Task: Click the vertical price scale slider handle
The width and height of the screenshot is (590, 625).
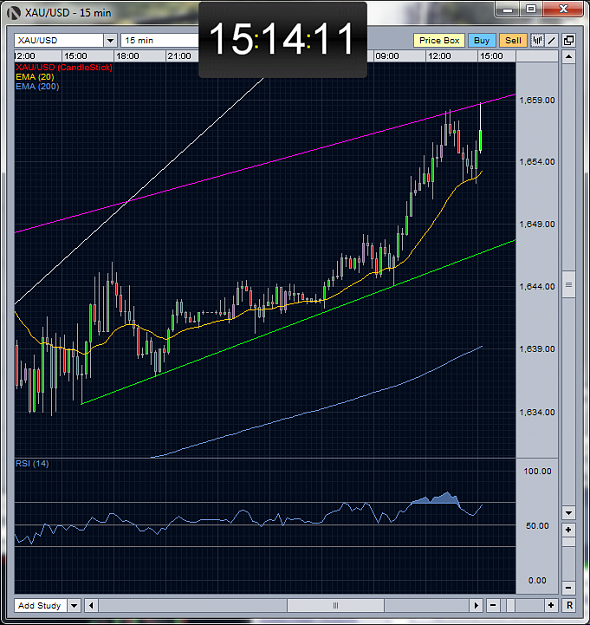Action: tap(568, 285)
